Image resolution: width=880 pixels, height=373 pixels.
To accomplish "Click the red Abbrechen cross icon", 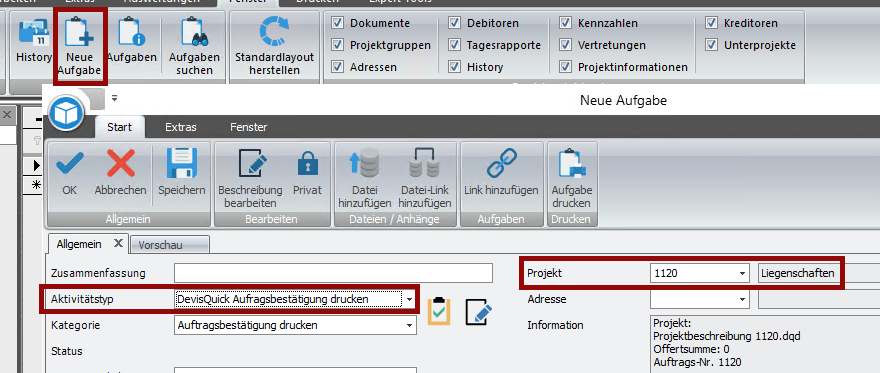I will point(121,164).
